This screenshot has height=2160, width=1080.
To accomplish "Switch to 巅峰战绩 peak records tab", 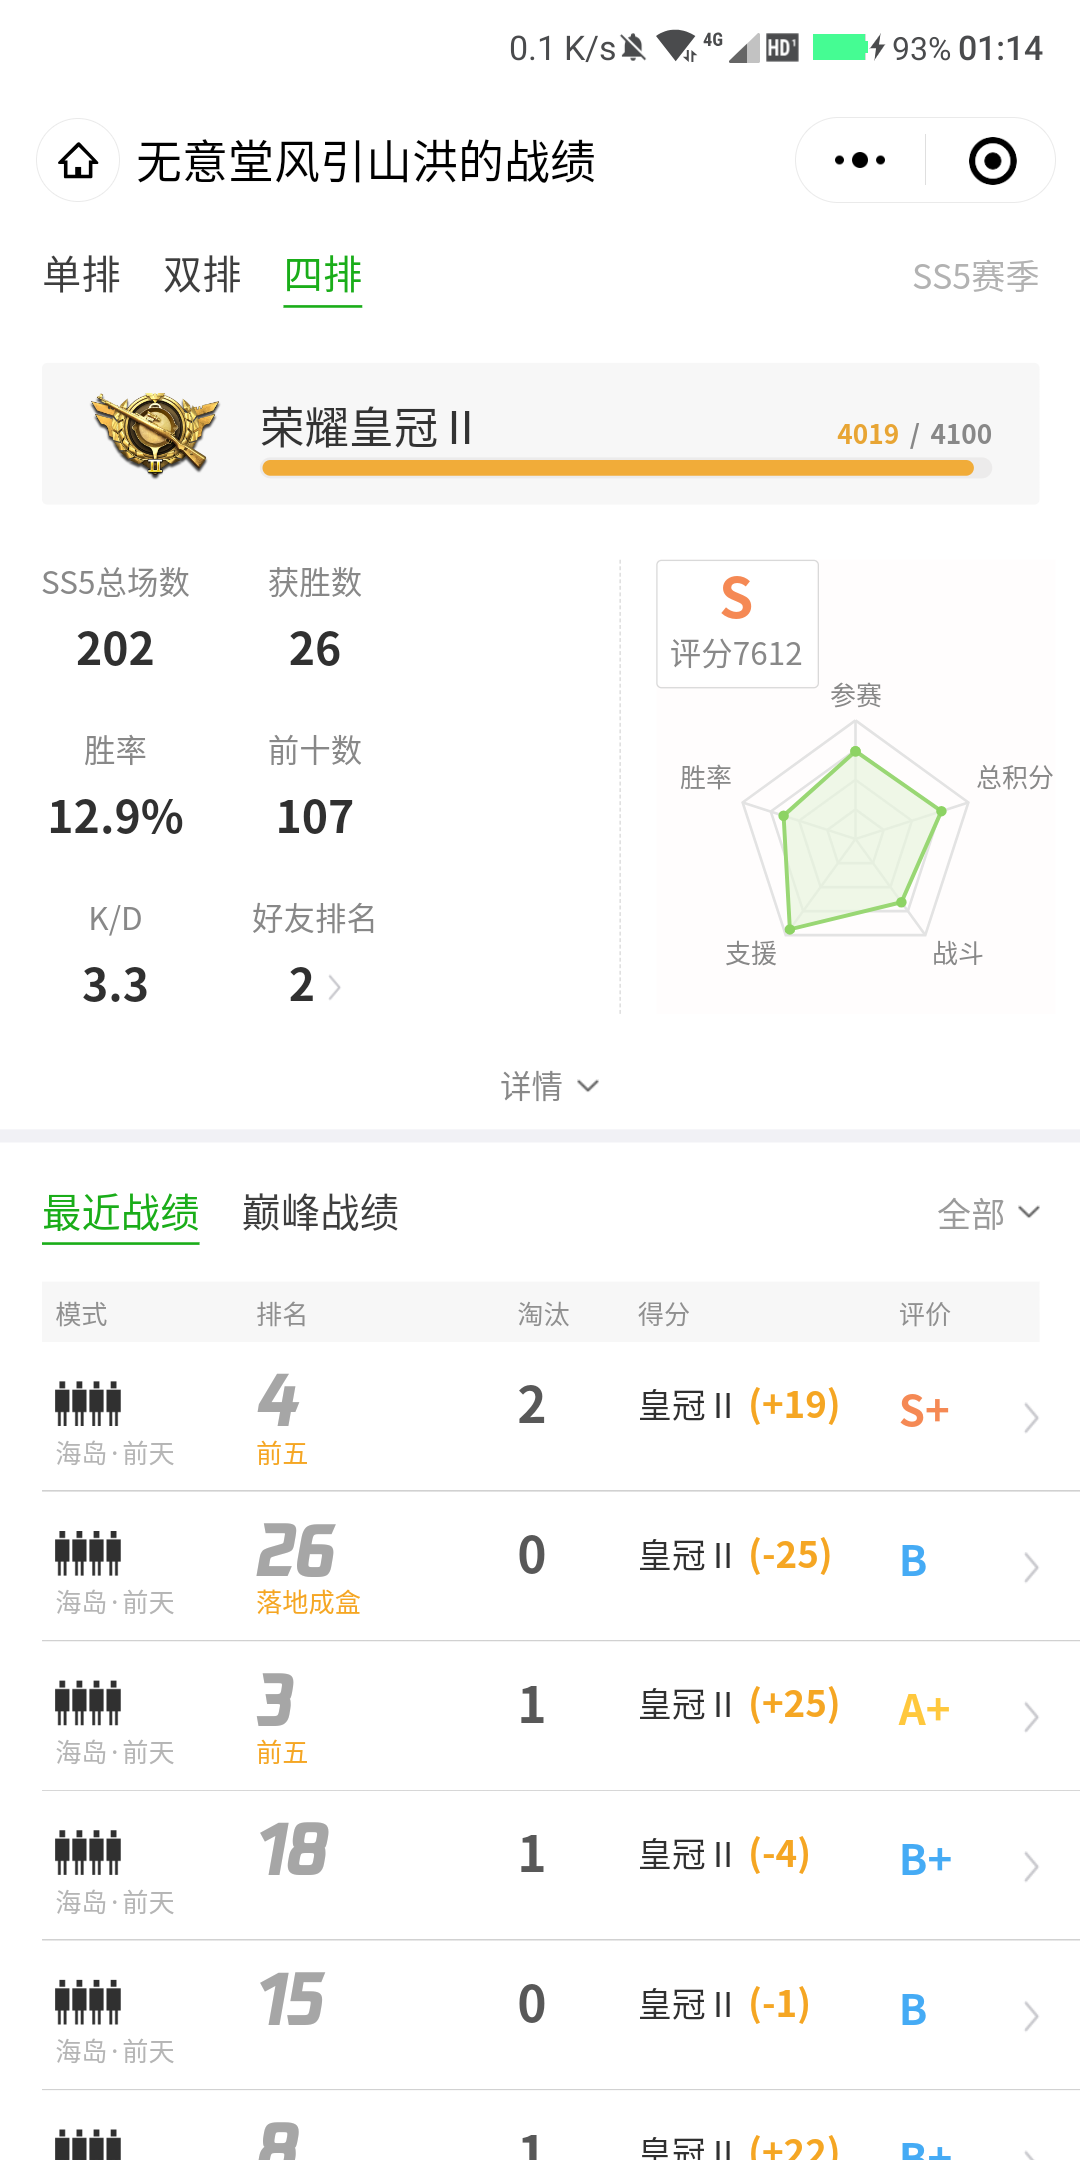I will 320,1213.
